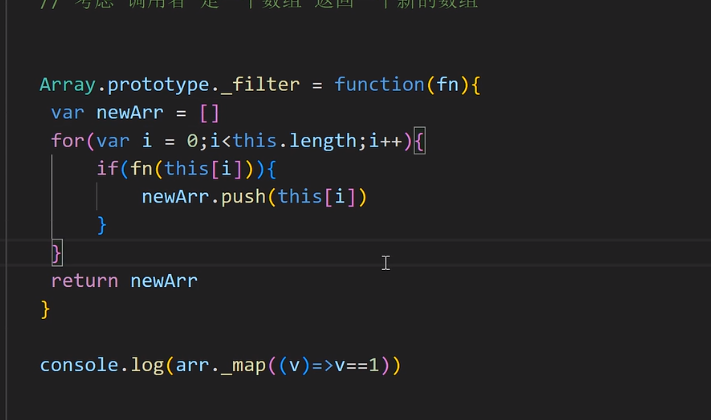Screen dimensions: 711x420
Task: Click 'console' in the log statement
Action: (x=79, y=365)
